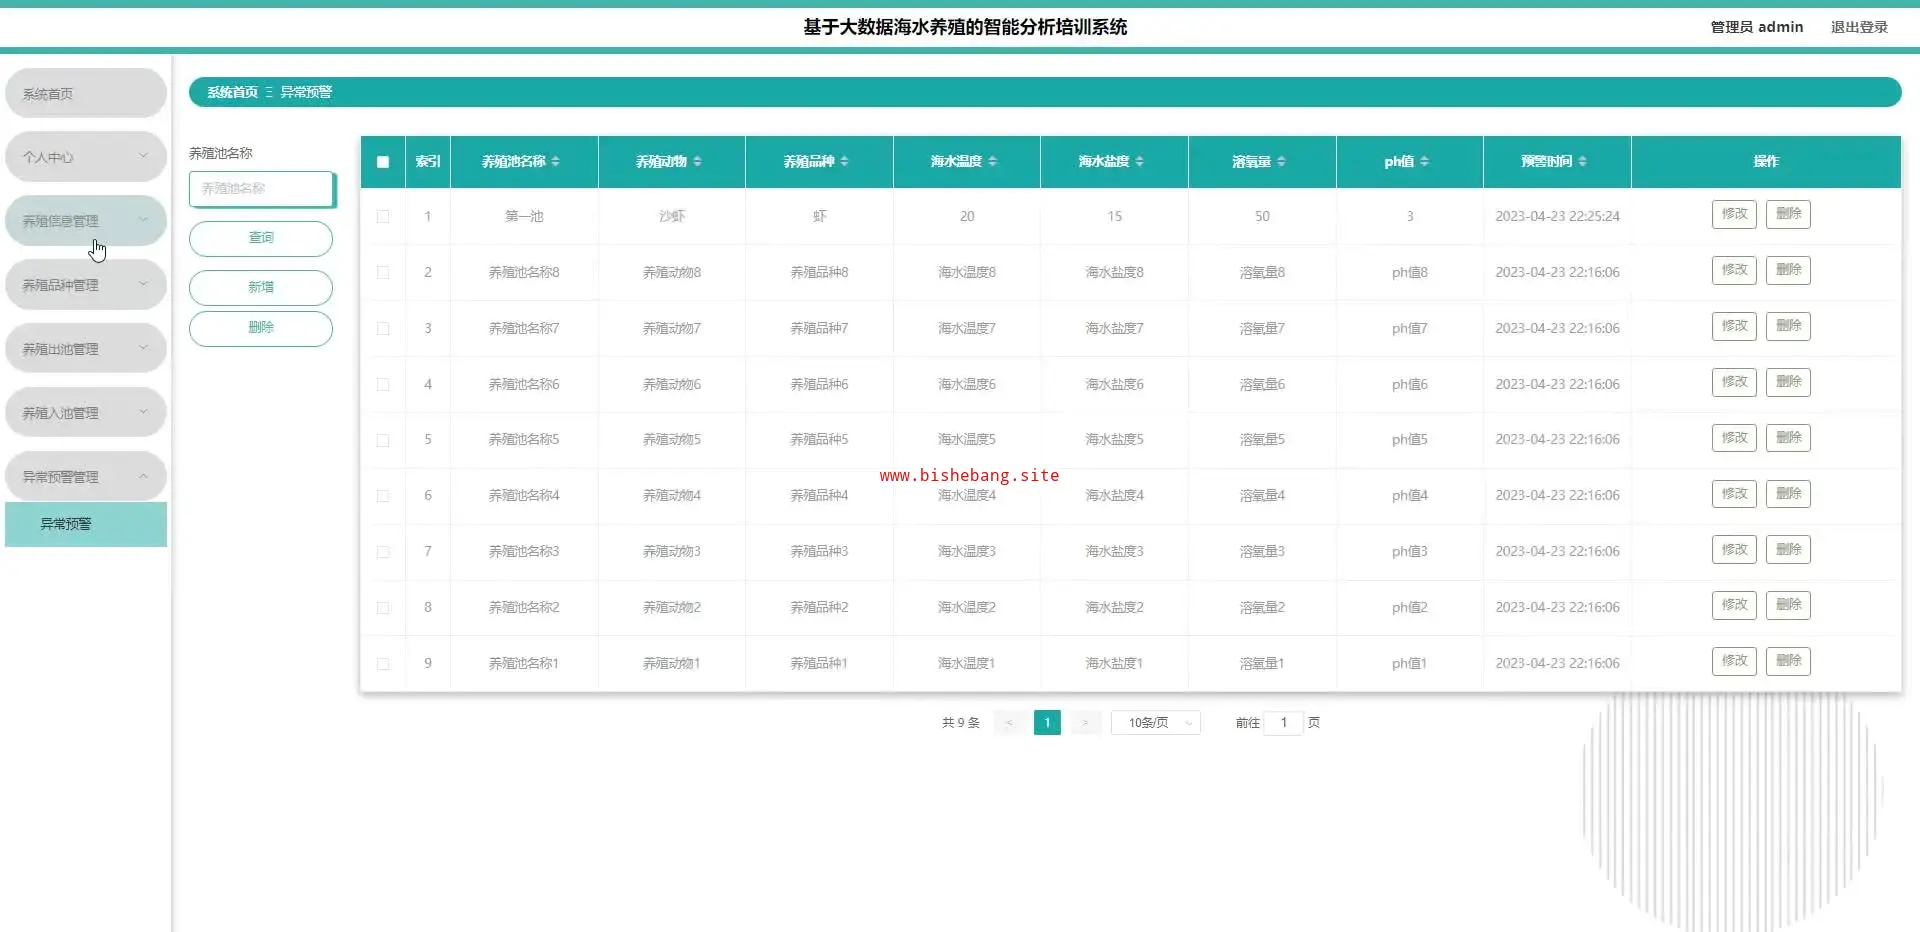Screen dimensions: 1920x932
Task: Click 删除 for the 第一池 row
Action: pos(1788,214)
